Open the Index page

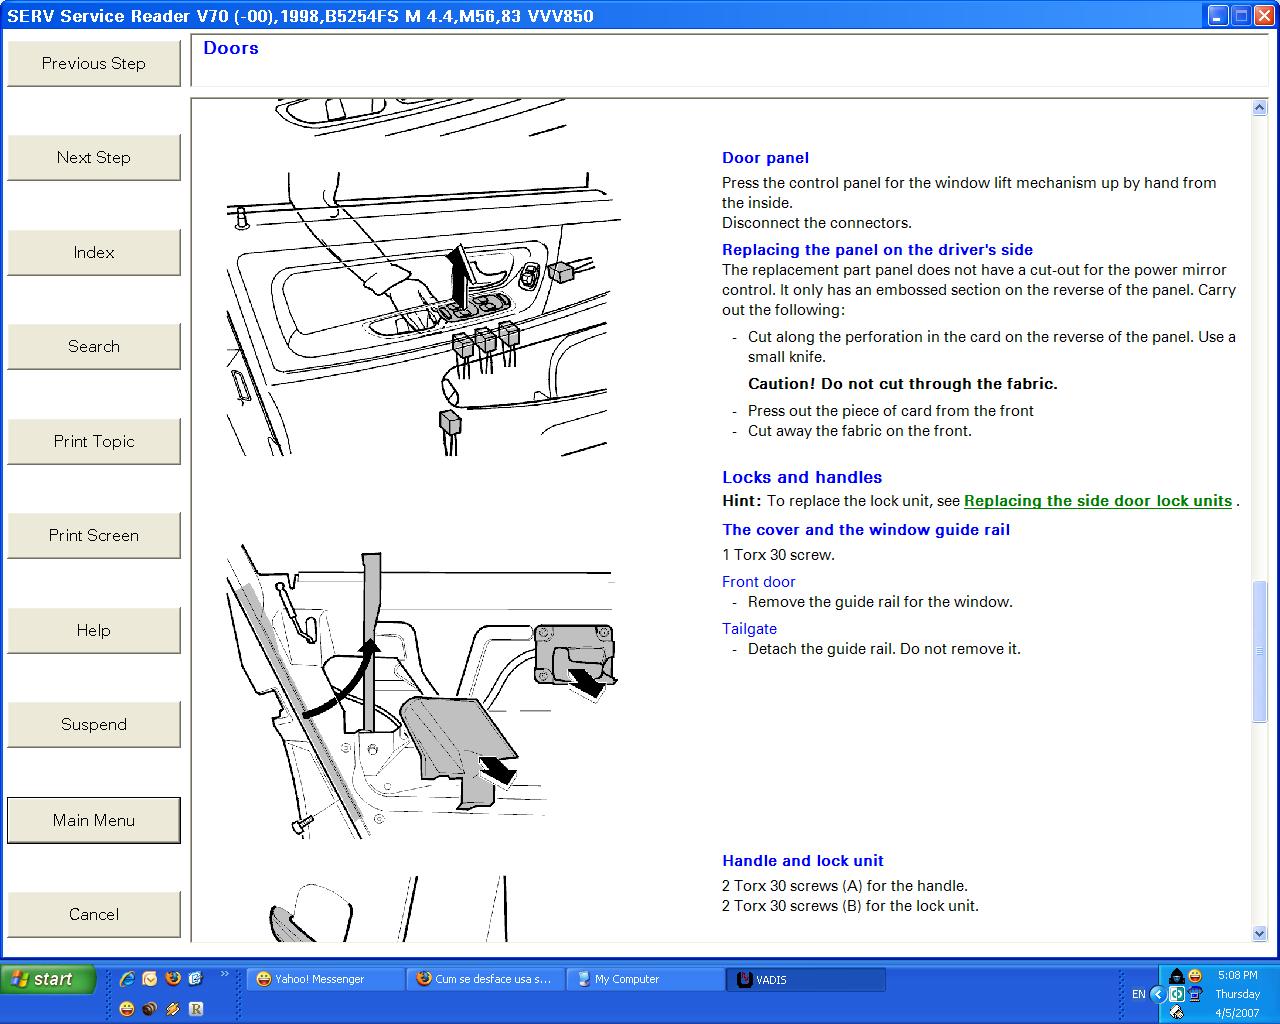click(x=94, y=253)
